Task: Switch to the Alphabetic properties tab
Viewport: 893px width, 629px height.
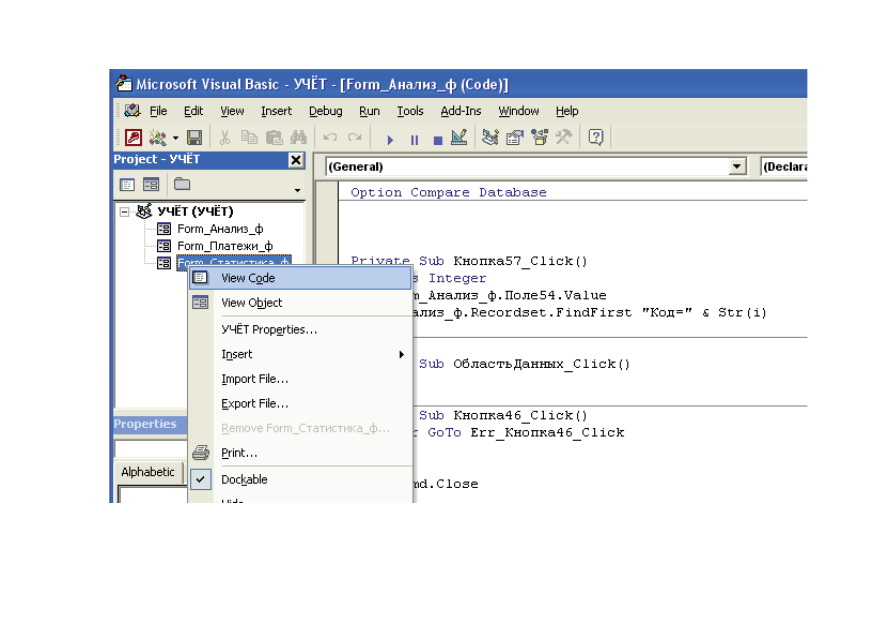Action: [x=148, y=472]
